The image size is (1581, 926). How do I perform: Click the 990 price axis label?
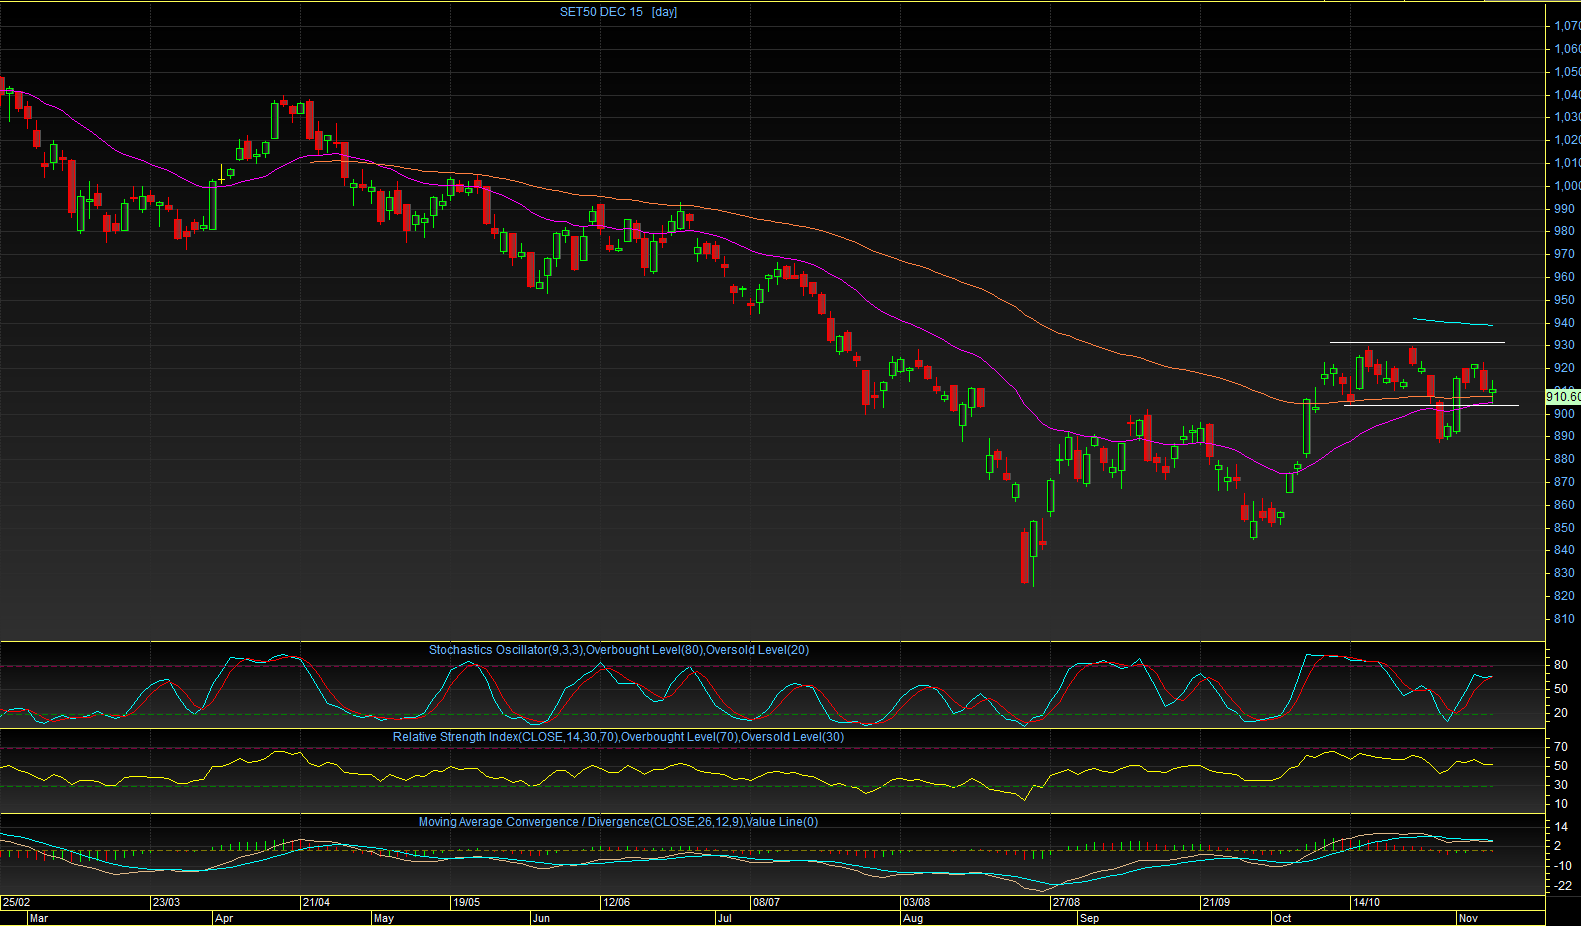click(1564, 209)
